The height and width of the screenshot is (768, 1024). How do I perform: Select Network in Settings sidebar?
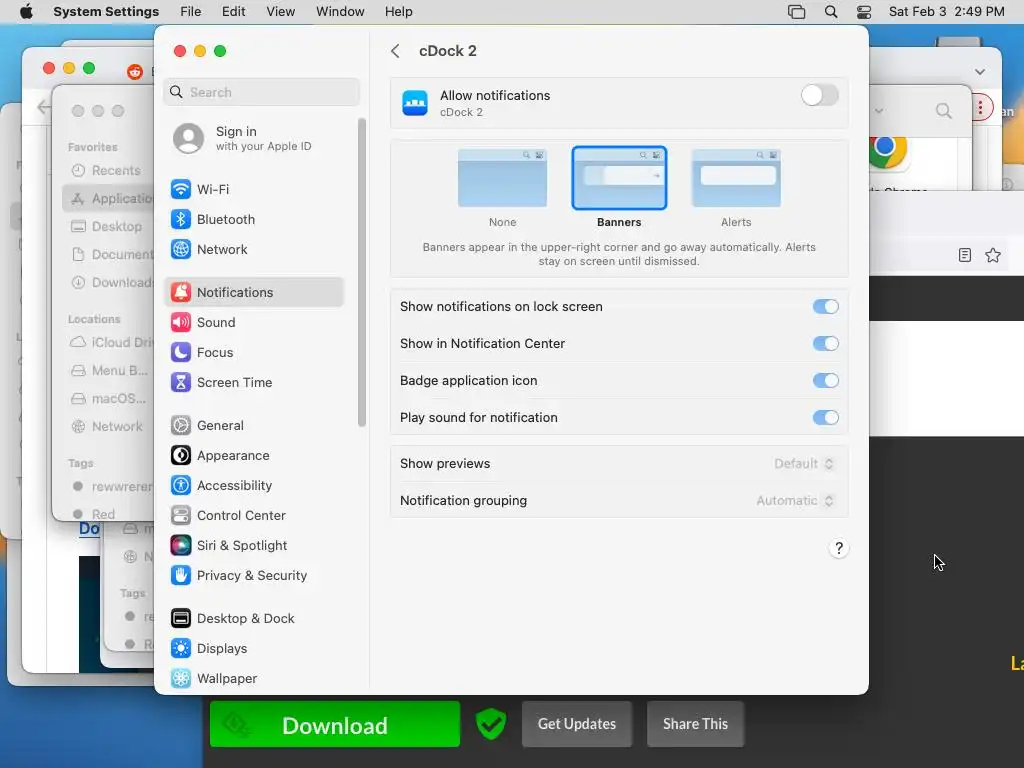(253, 249)
